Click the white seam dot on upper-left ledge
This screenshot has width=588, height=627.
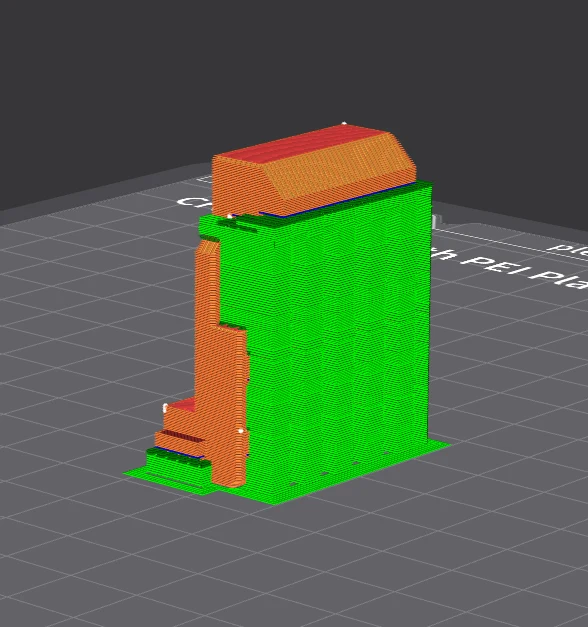pos(230,216)
